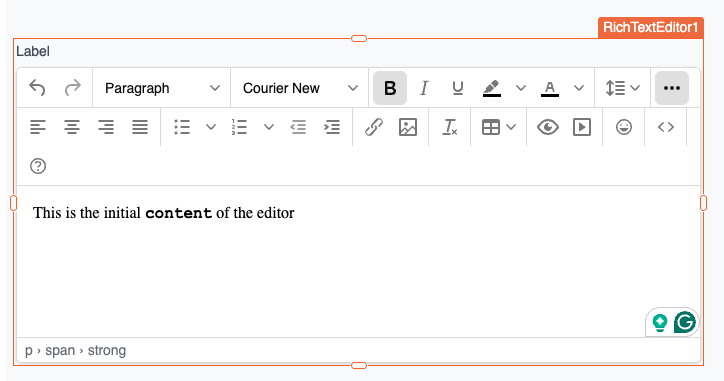Apply the text color A button
Image resolution: width=724 pixels, height=381 pixels.
(x=549, y=88)
